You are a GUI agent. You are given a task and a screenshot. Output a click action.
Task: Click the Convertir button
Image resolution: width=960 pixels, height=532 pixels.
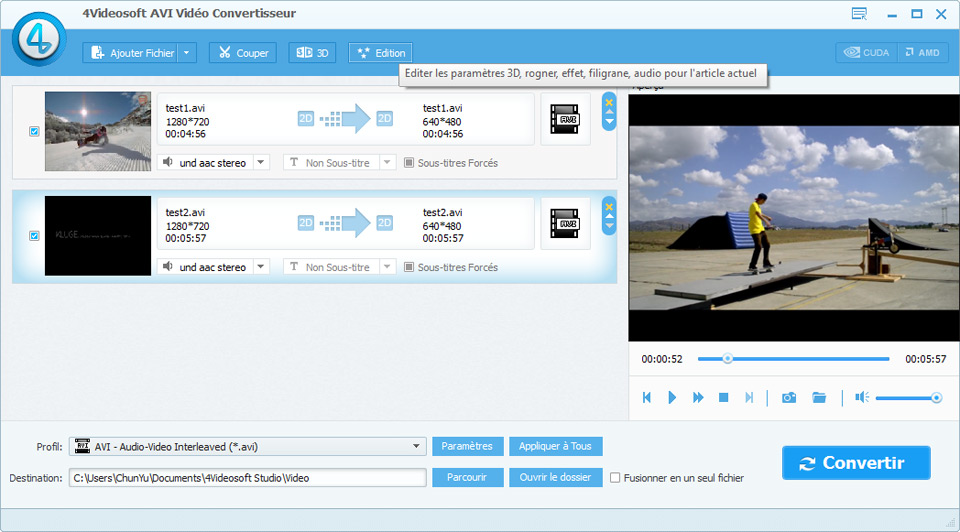(x=856, y=463)
